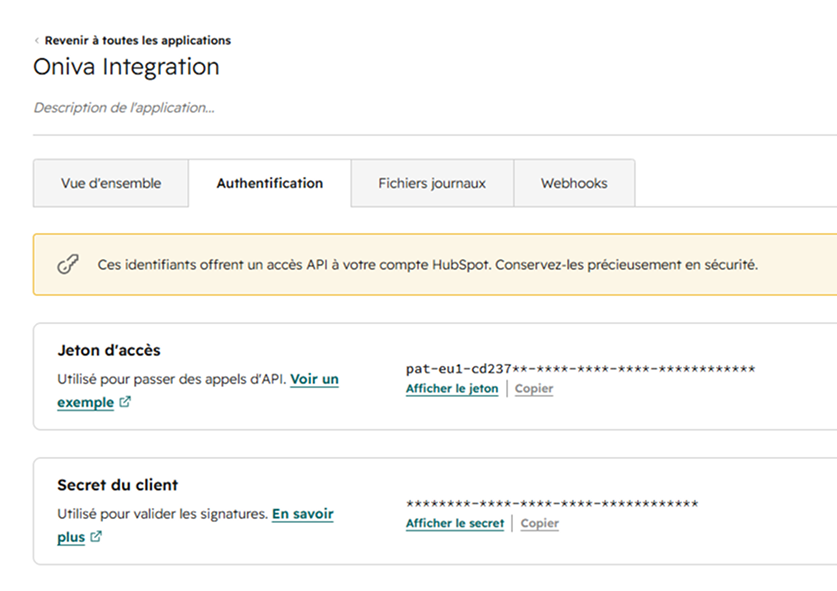Go back via Revenir à toutes les applications
837x591 pixels.
(138, 41)
